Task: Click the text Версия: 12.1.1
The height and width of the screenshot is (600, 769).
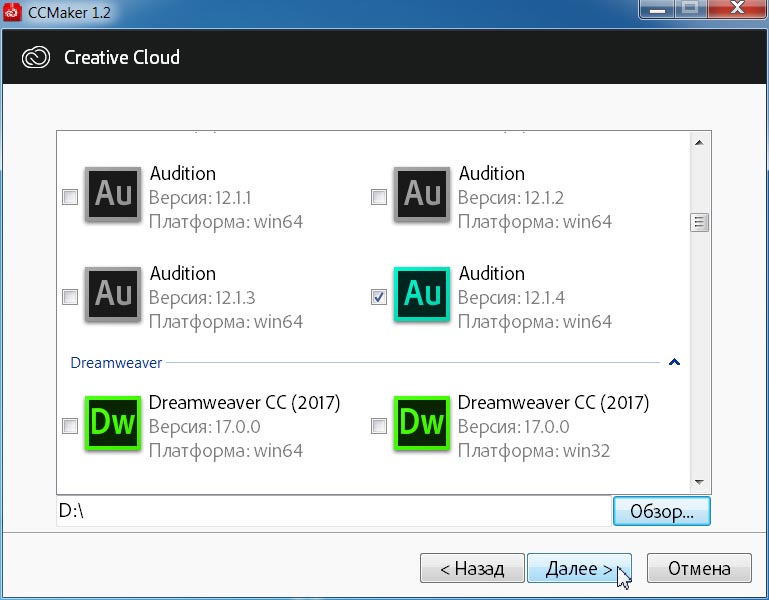Action: tap(200, 198)
